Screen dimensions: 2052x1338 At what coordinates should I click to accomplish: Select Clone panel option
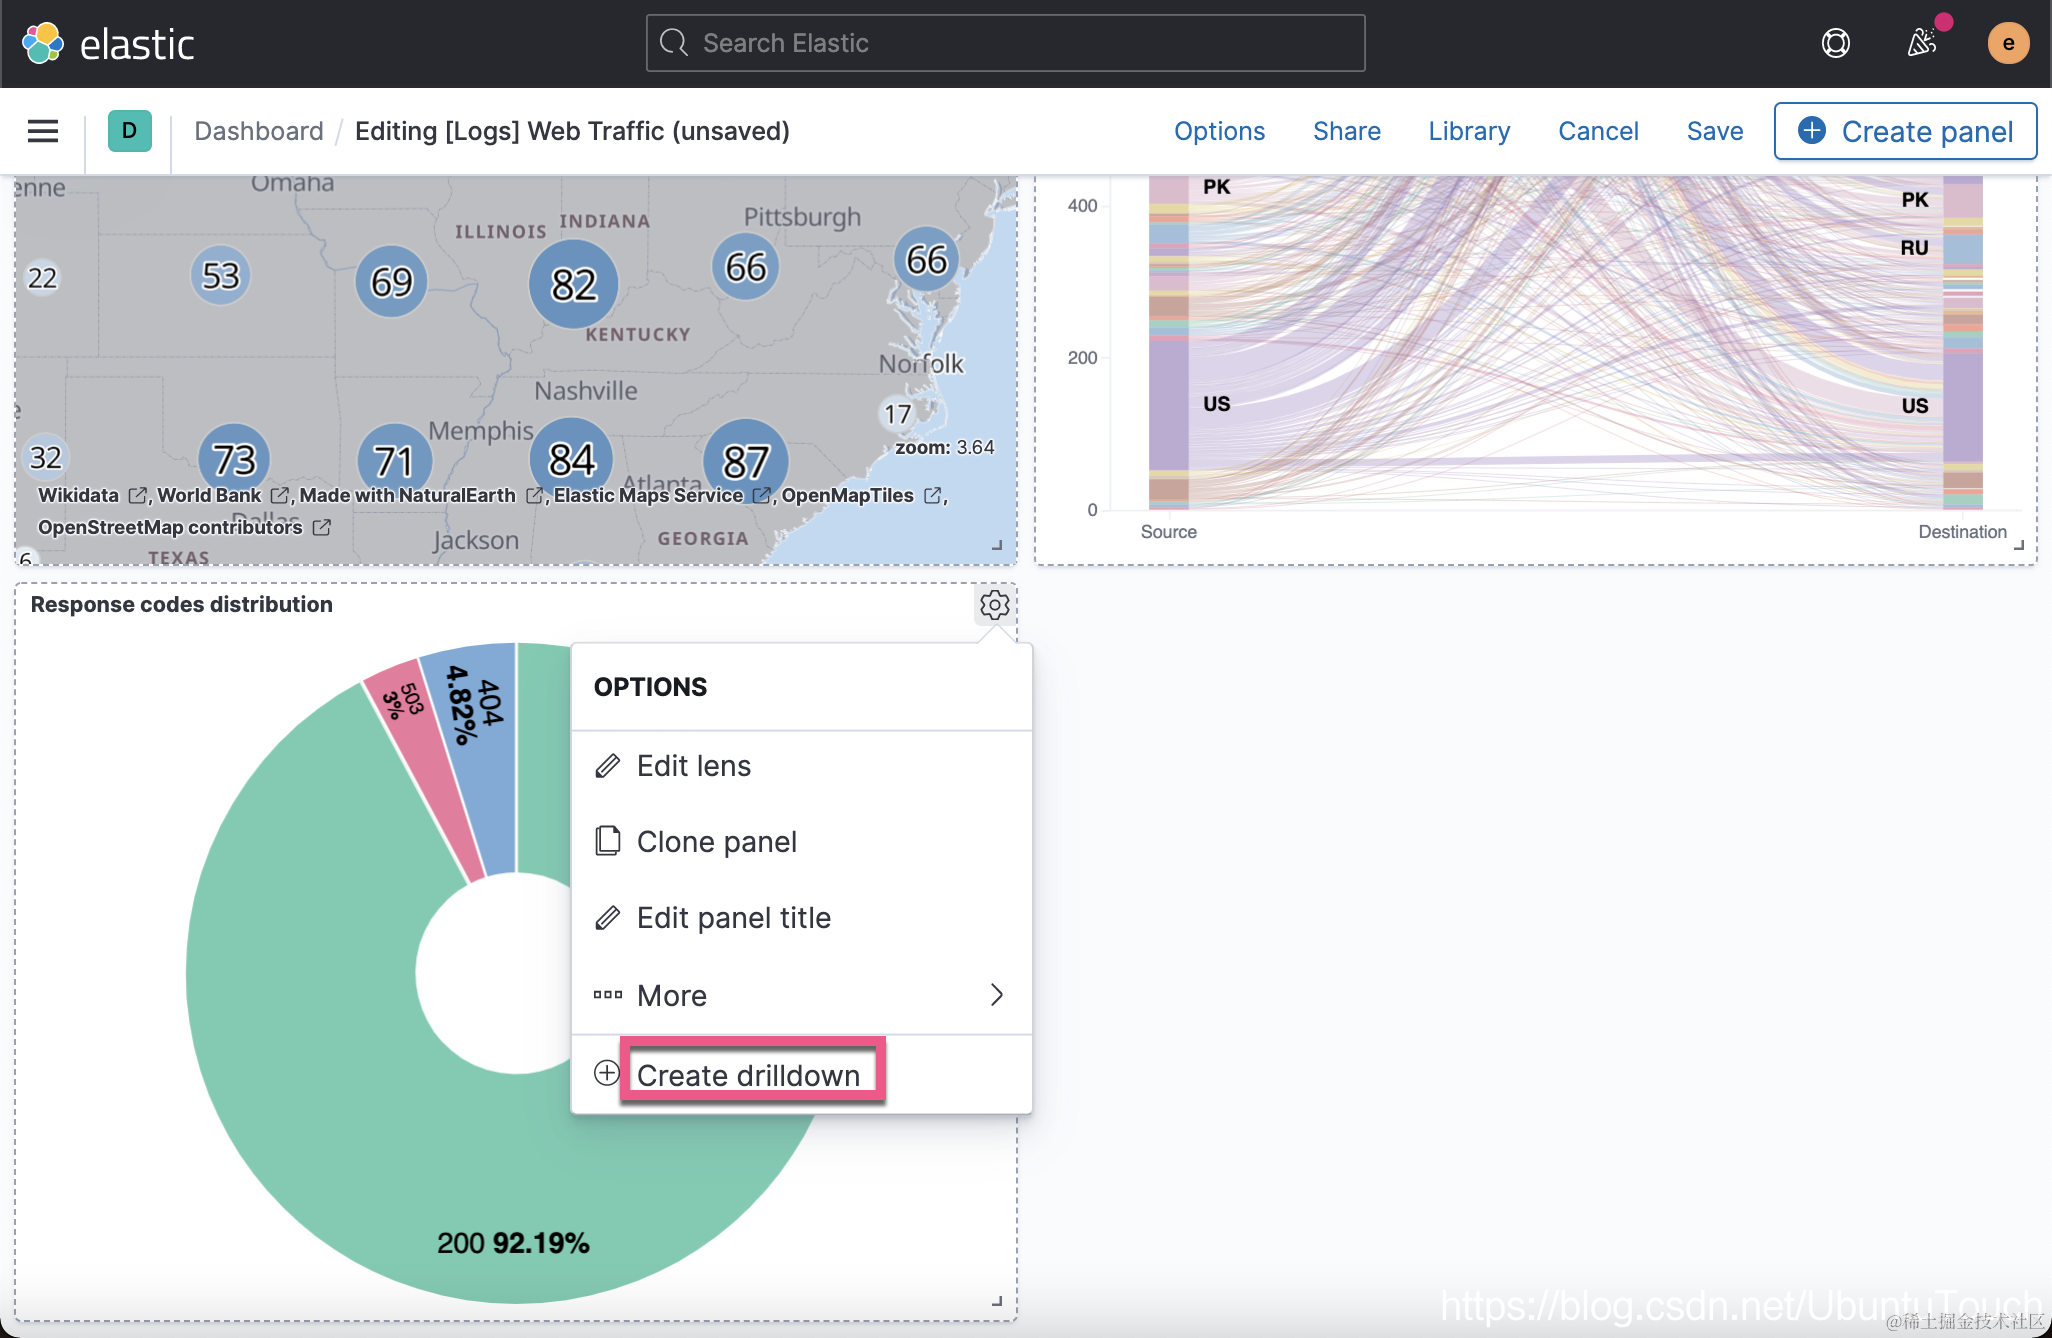[716, 842]
